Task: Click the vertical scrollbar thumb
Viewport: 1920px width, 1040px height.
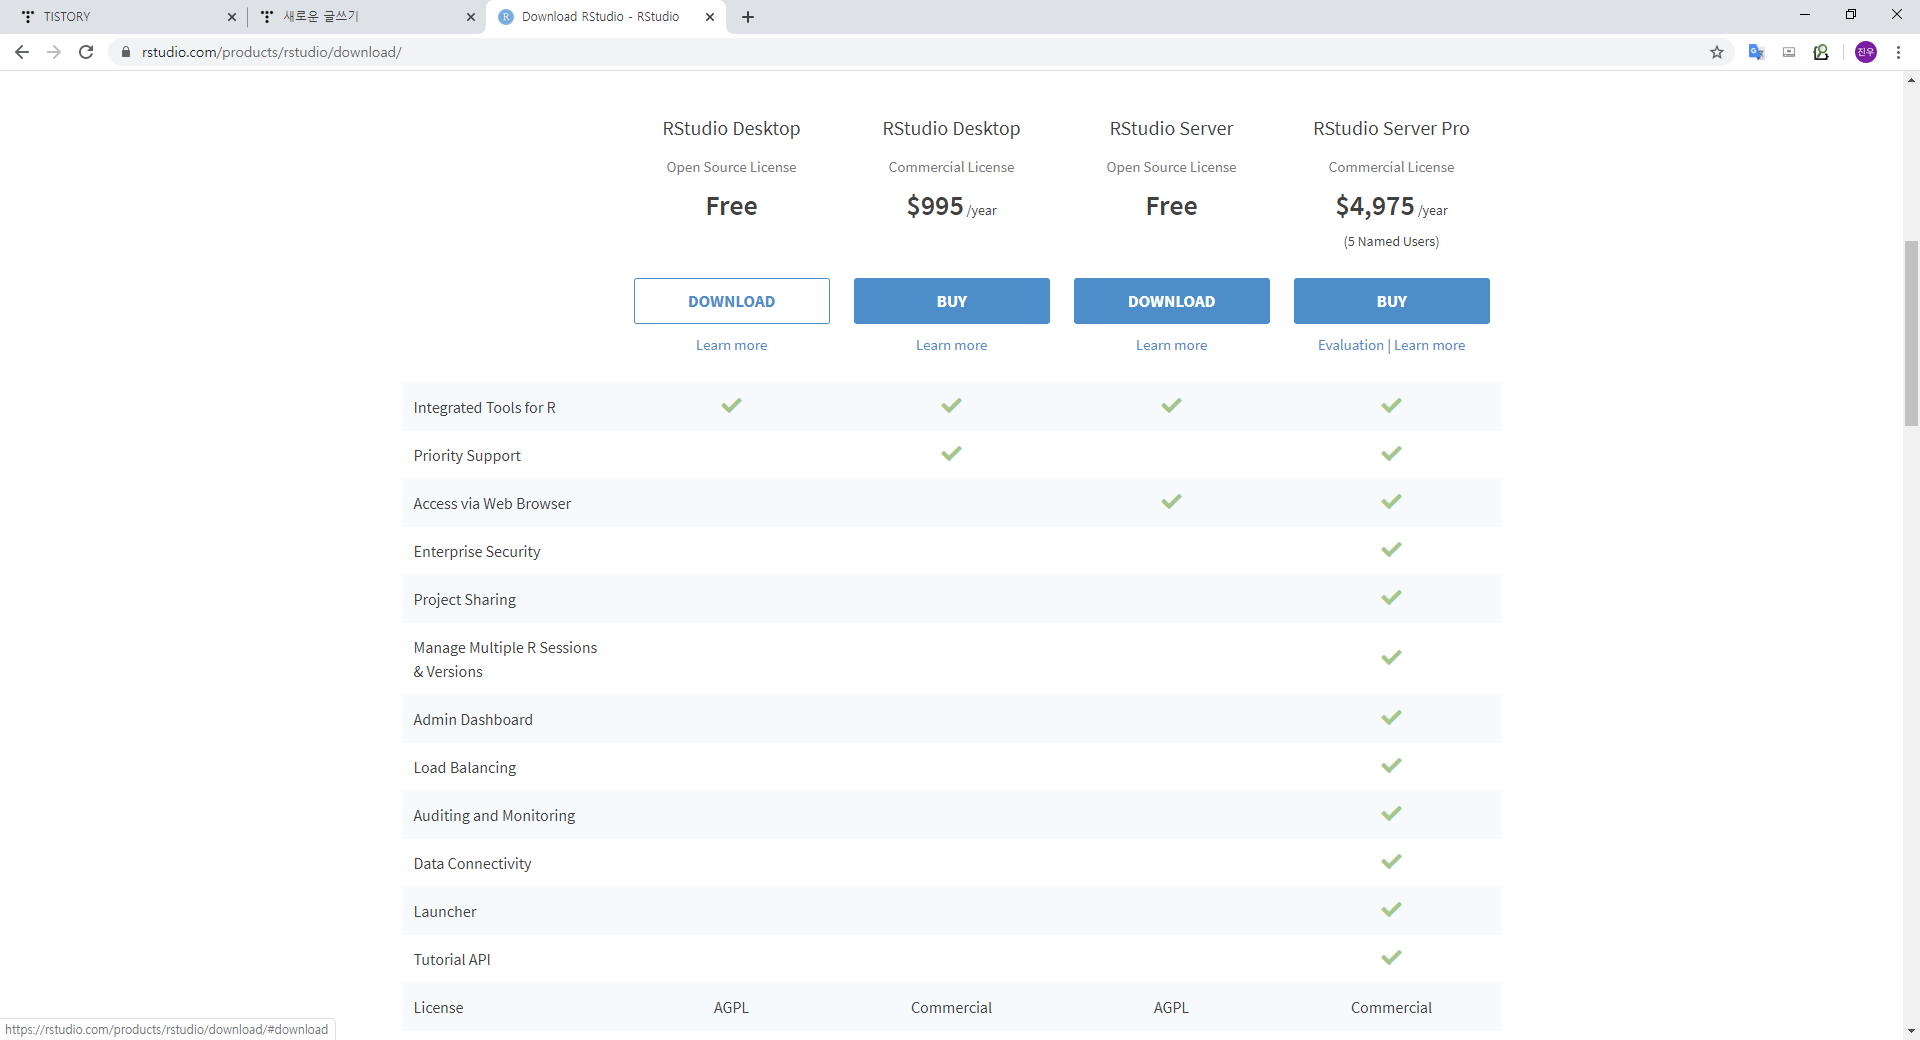Action: tap(1911, 333)
